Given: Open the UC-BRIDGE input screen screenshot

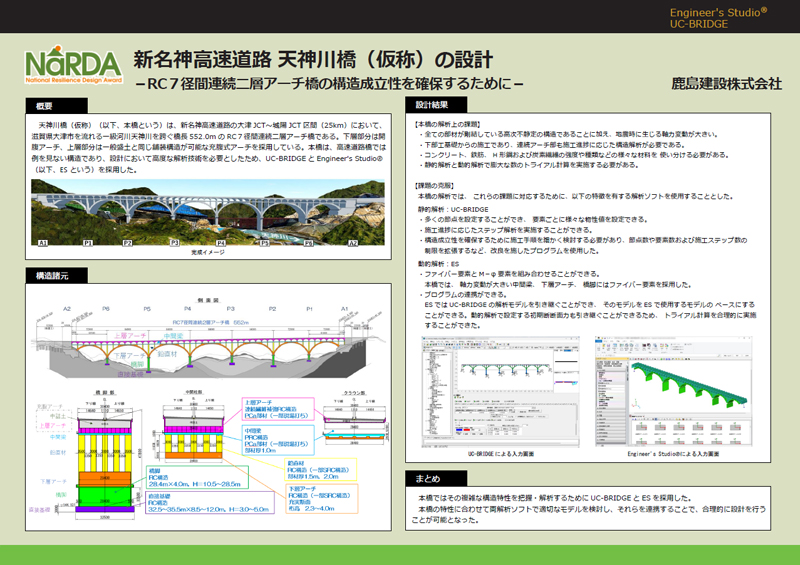Looking at the screenshot, I should click(501, 392).
